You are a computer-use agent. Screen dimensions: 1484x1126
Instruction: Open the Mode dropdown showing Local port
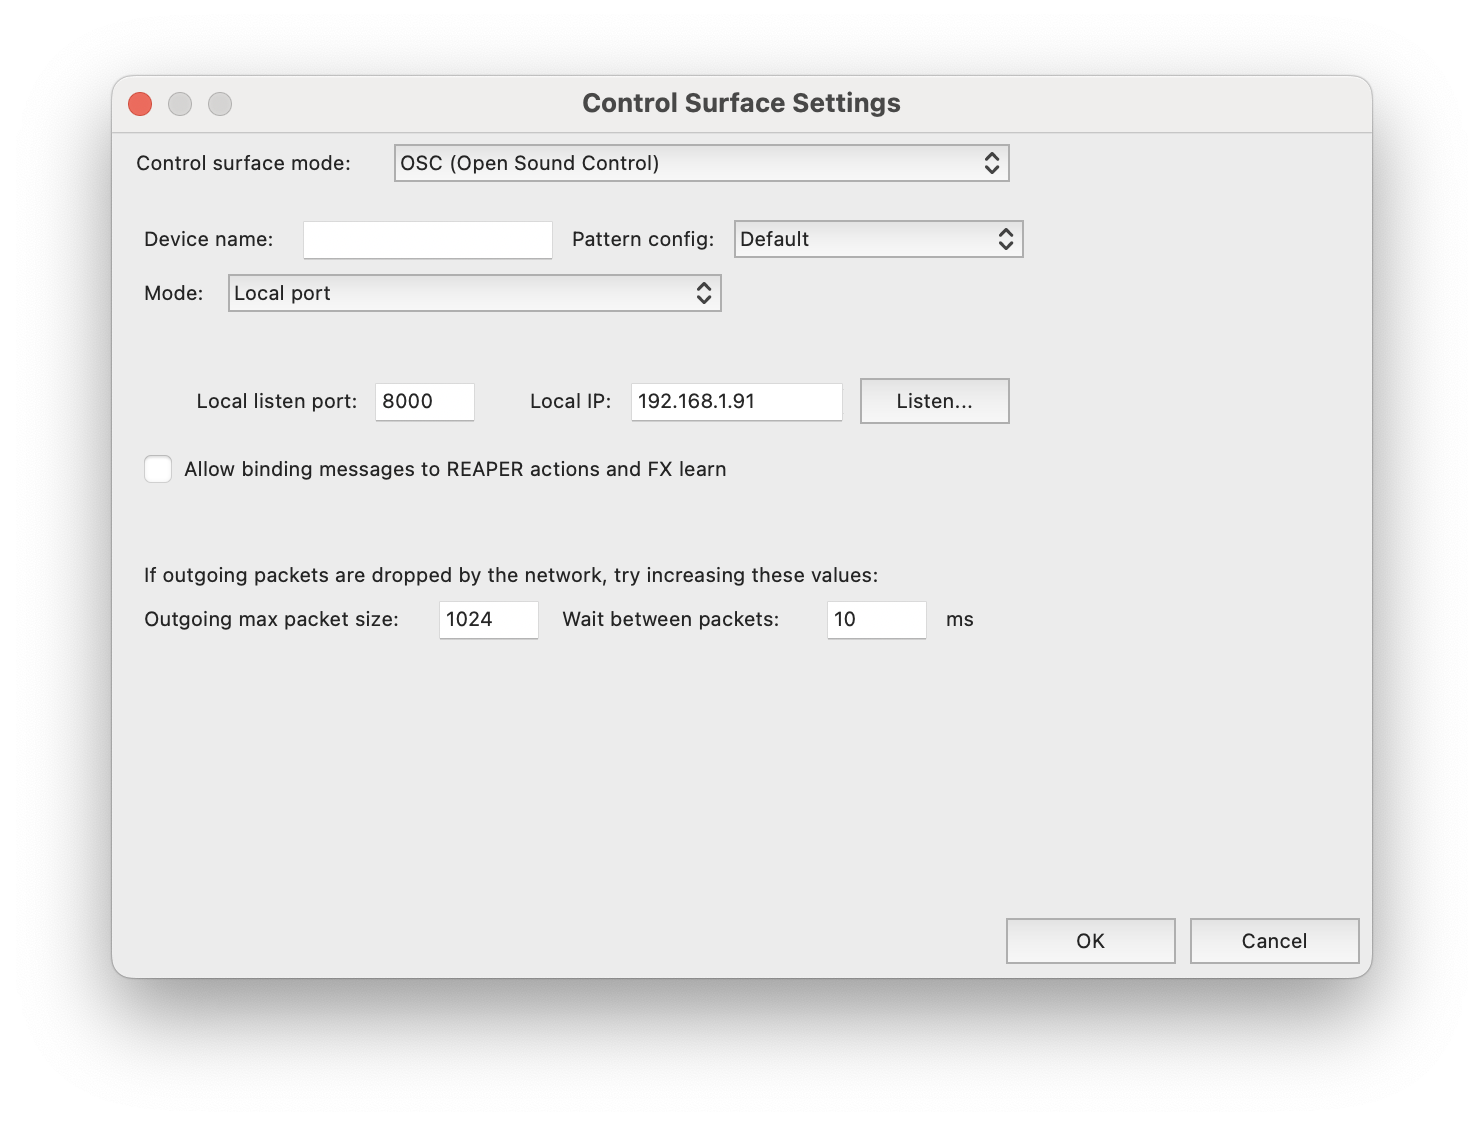click(474, 293)
